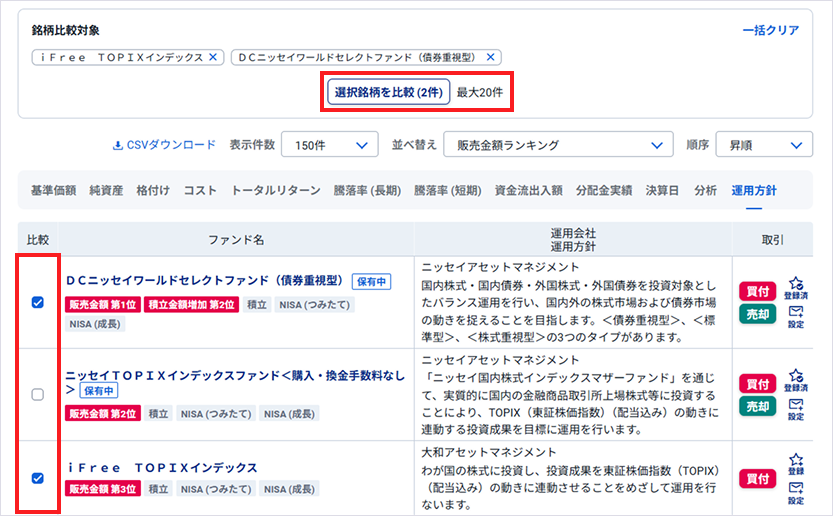The height and width of the screenshot is (516, 833).
Task: Switch to the コスト tab
Action: [x=200, y=190]
